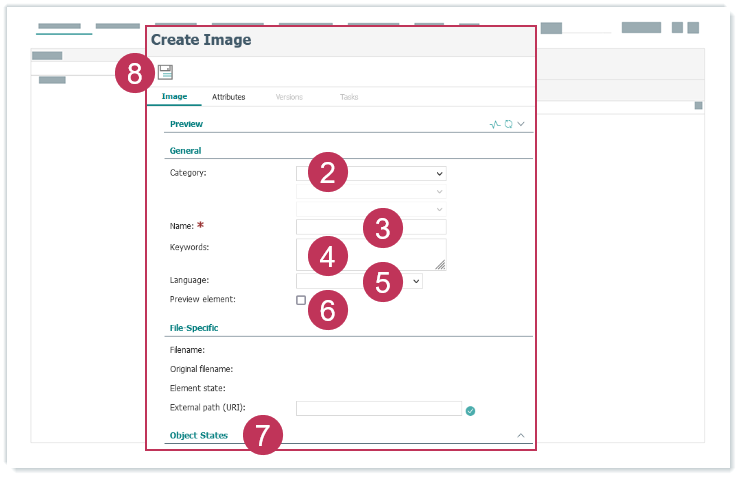Screen dimensions: 740x478
Task: Click the waveform icon in Preview header
Action: click(495, 124)
